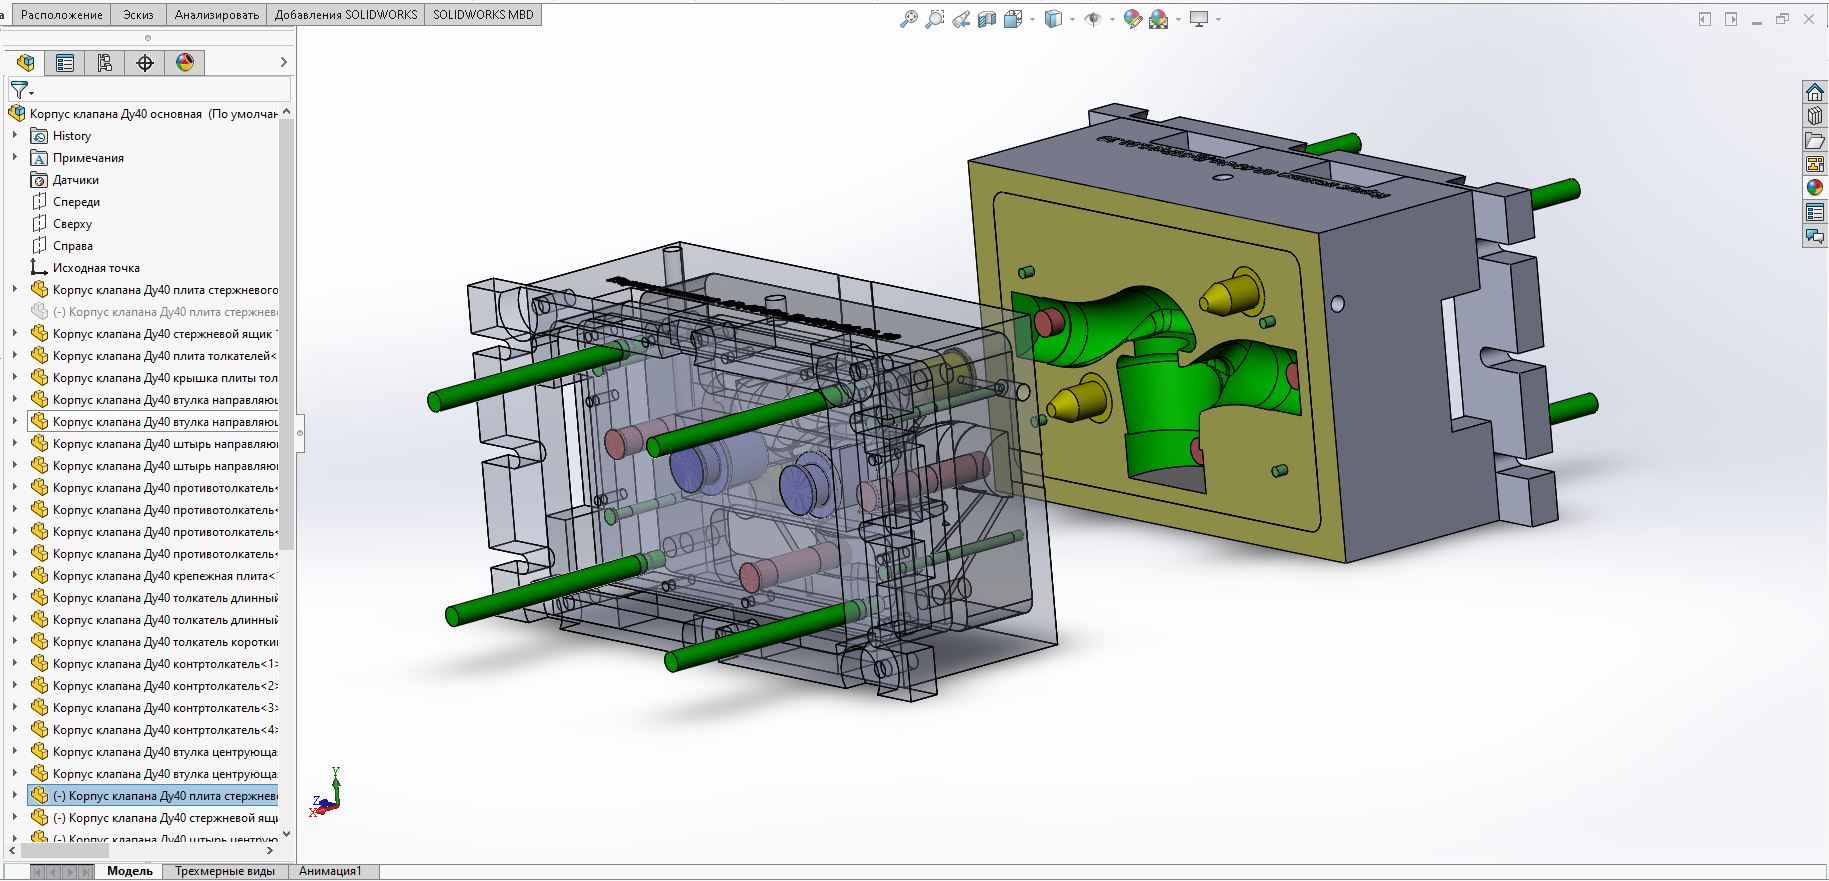Screen dimensions: 1829x881
Task: Toggle the Hide/Show Items eye icon
Action: click(x=1093, y=19)
